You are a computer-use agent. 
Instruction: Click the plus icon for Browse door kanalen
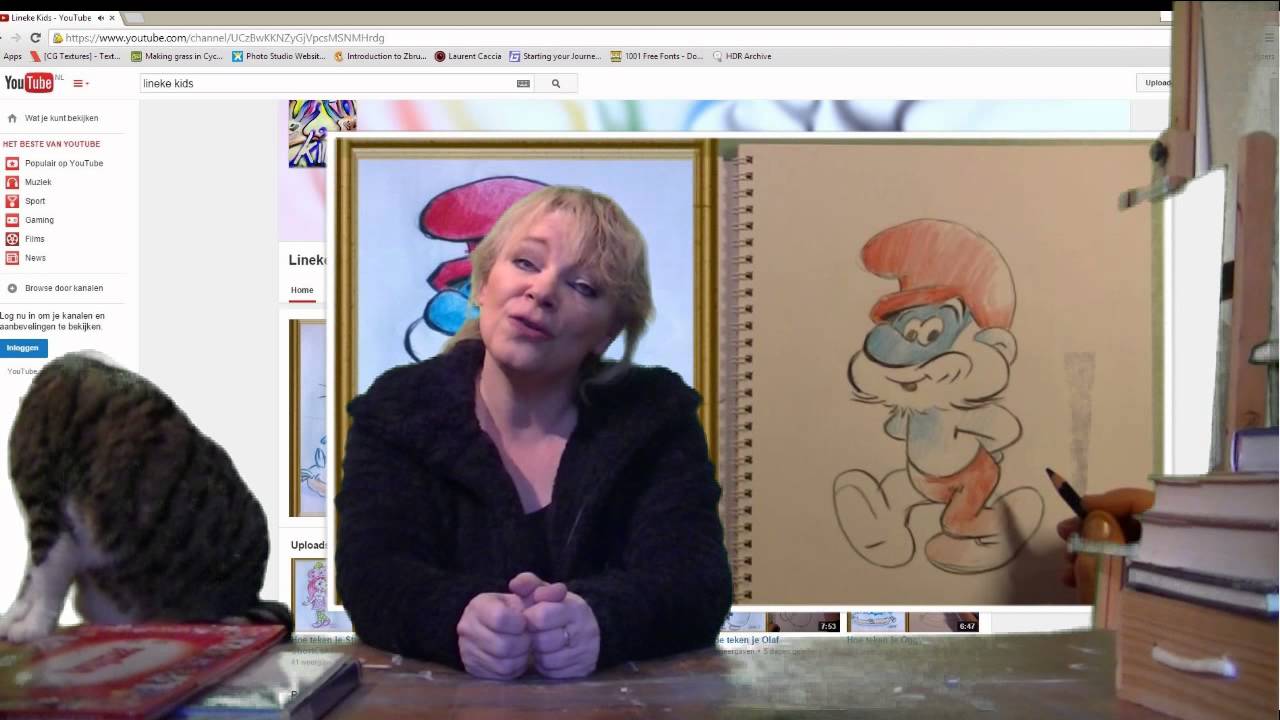point(12,288)
